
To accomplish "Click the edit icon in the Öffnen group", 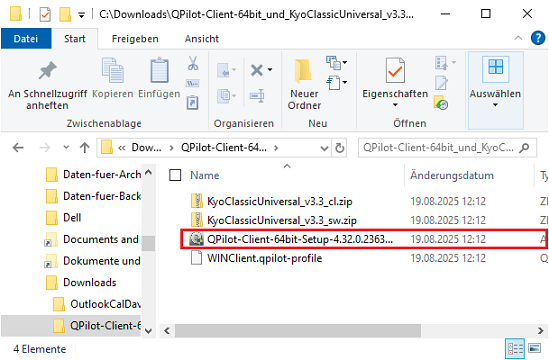I will click(441, 83).
